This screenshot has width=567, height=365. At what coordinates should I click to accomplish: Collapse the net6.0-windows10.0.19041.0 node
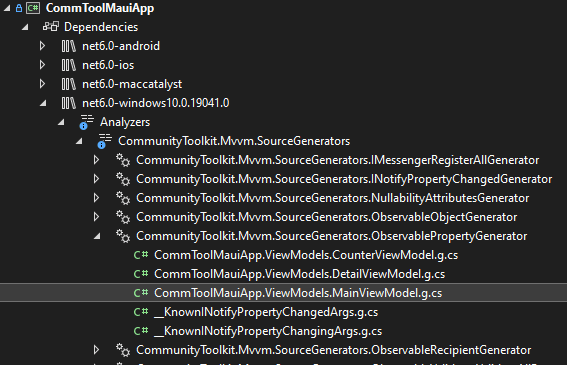point(43,103)
